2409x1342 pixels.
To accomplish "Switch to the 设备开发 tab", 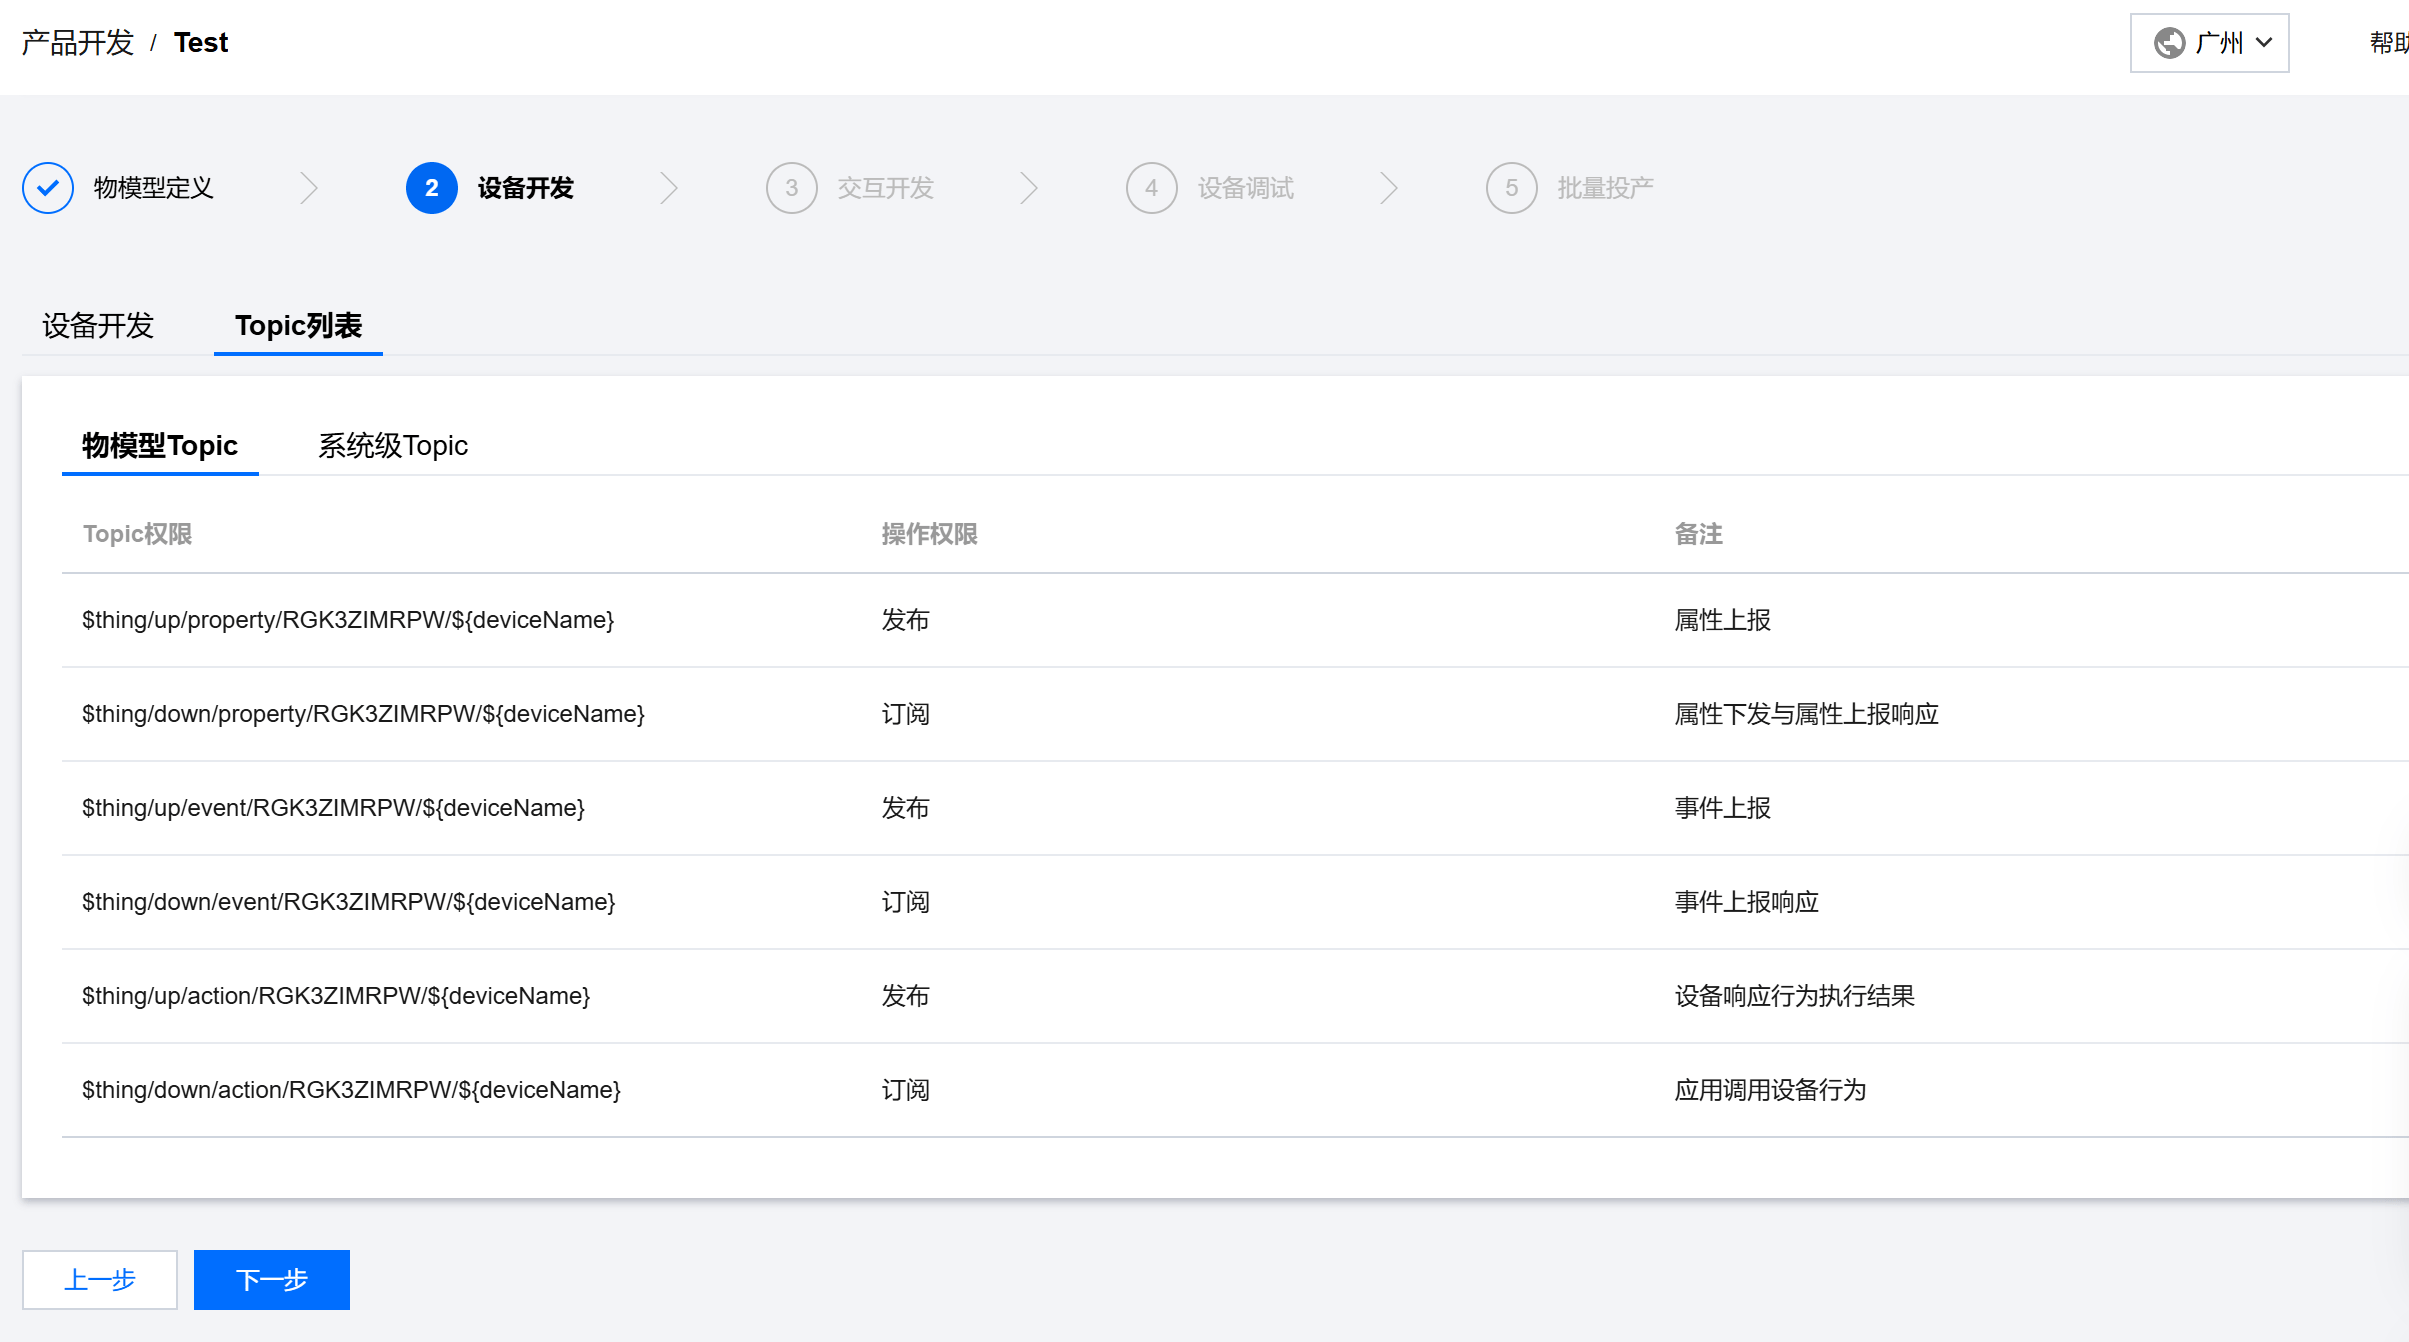I will 98,326.
